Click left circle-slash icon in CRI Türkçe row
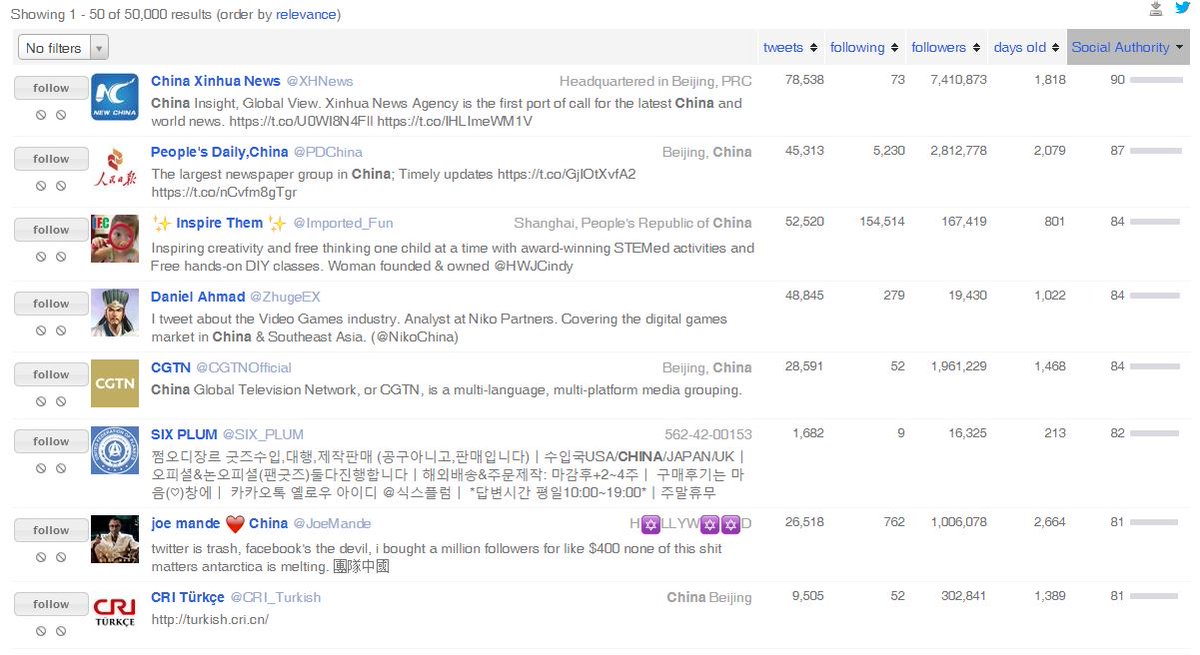This screenshot has width=1200, height=655. (x=41, y=632)
